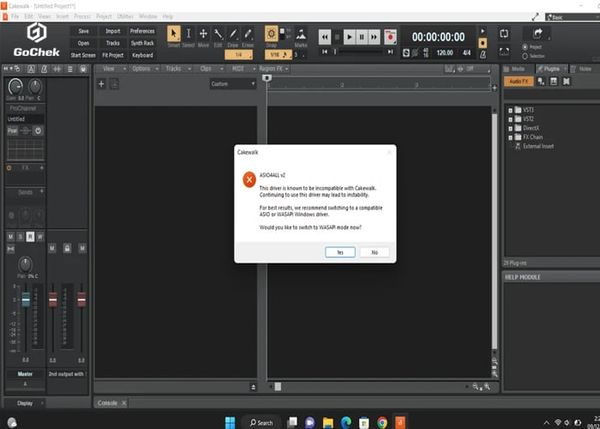Image resolution: width=600 pixels, height=429 pixels.
Task: Open the Custom track control dropdown
Action: coord(233,84)
